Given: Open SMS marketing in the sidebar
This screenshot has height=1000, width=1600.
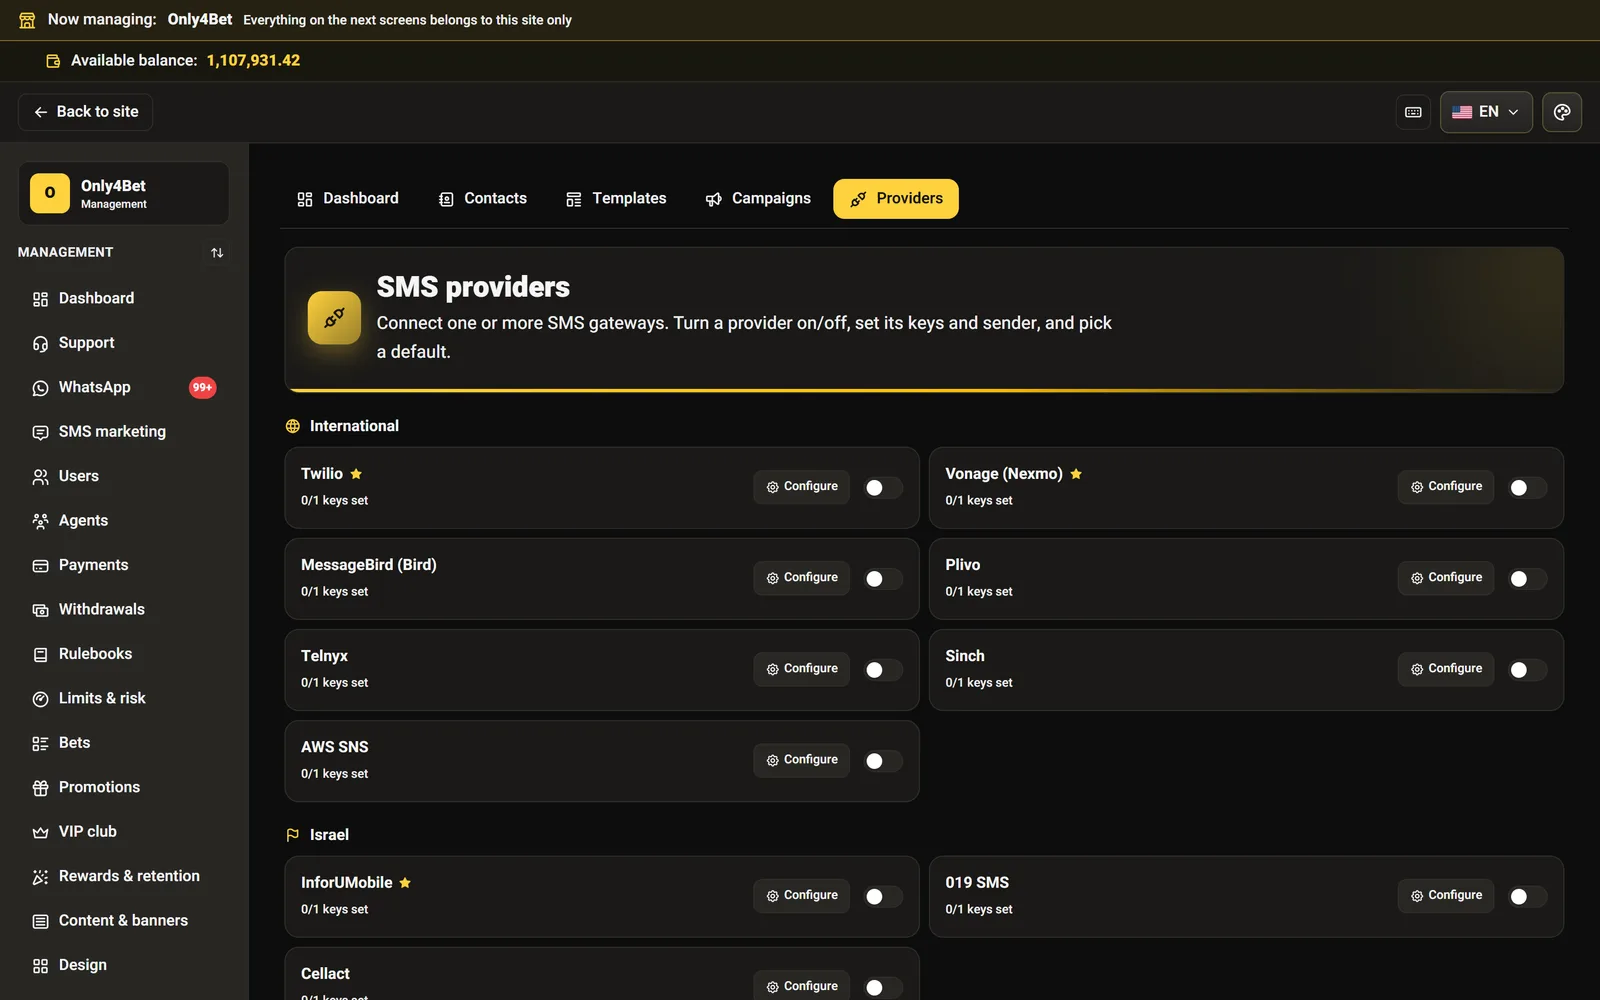Looking at the screenshot, I should point(124,432).
